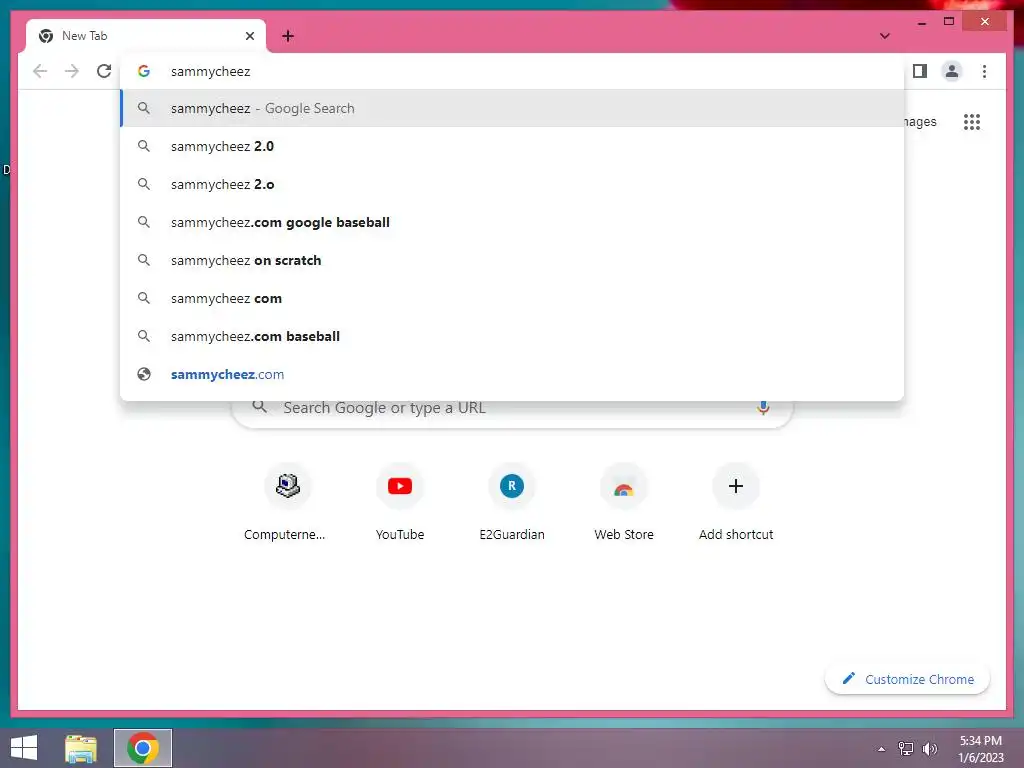Expand the tab search chevron

click(x=885, y=36)
